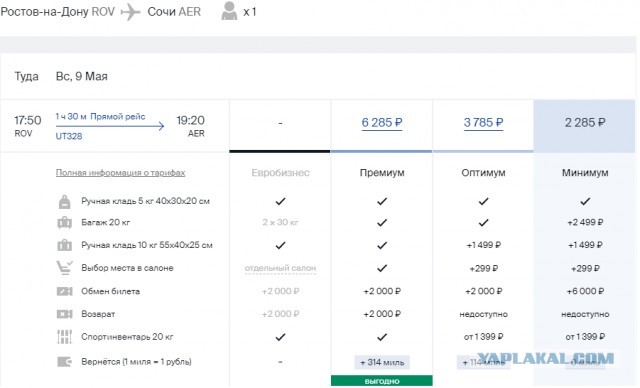The width and height of the screenshot is (640, 388).
Task: Click +1 499 ₽ hand luggage add-on in Минимум
Action: pos(585,246)
